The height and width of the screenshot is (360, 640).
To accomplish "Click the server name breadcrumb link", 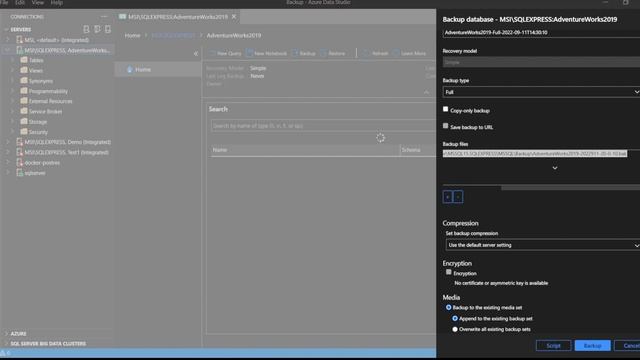I will click(173, 36).
